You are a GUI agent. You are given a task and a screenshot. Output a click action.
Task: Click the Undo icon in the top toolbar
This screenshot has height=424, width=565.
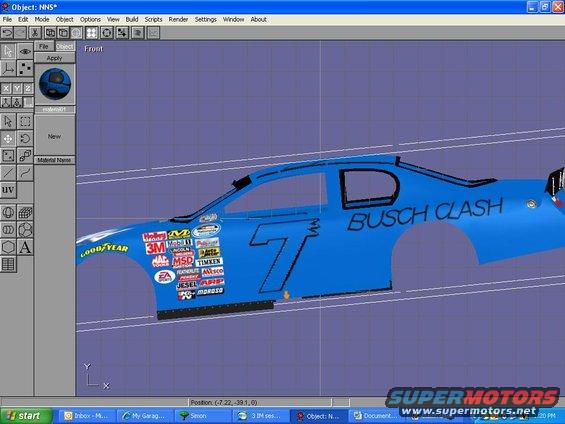point(8,33)
